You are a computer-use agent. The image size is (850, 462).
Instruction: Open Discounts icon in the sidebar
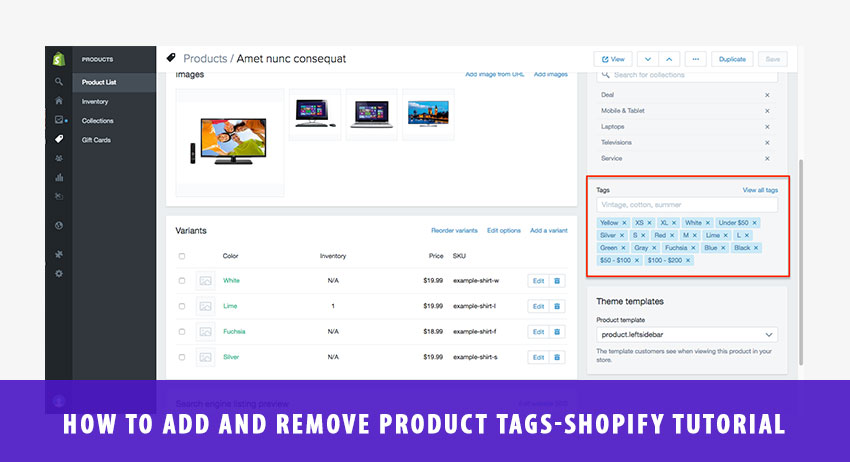pyautogui.click(x=59, y=196)
